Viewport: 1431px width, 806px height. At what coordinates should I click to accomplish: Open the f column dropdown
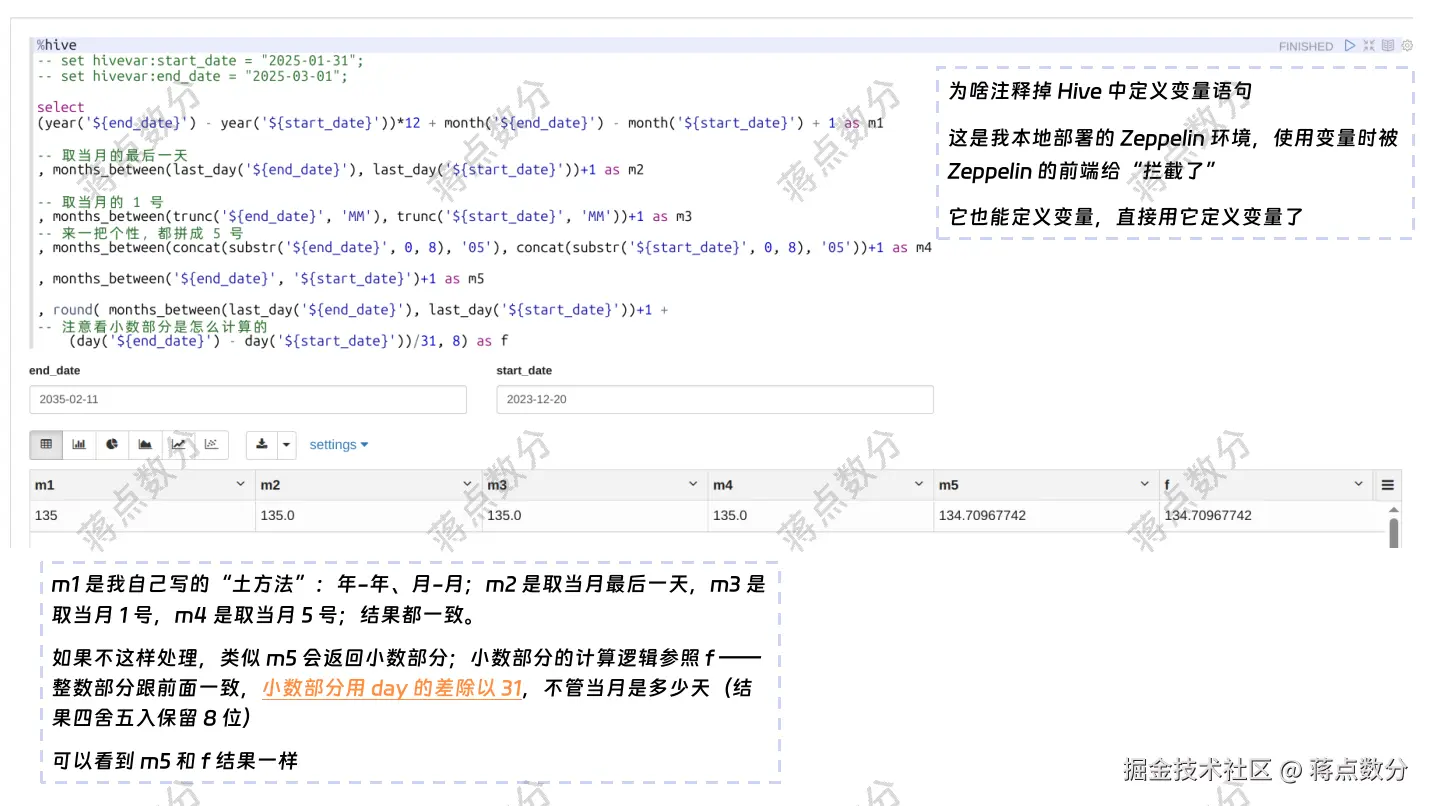coord(1358,484)
